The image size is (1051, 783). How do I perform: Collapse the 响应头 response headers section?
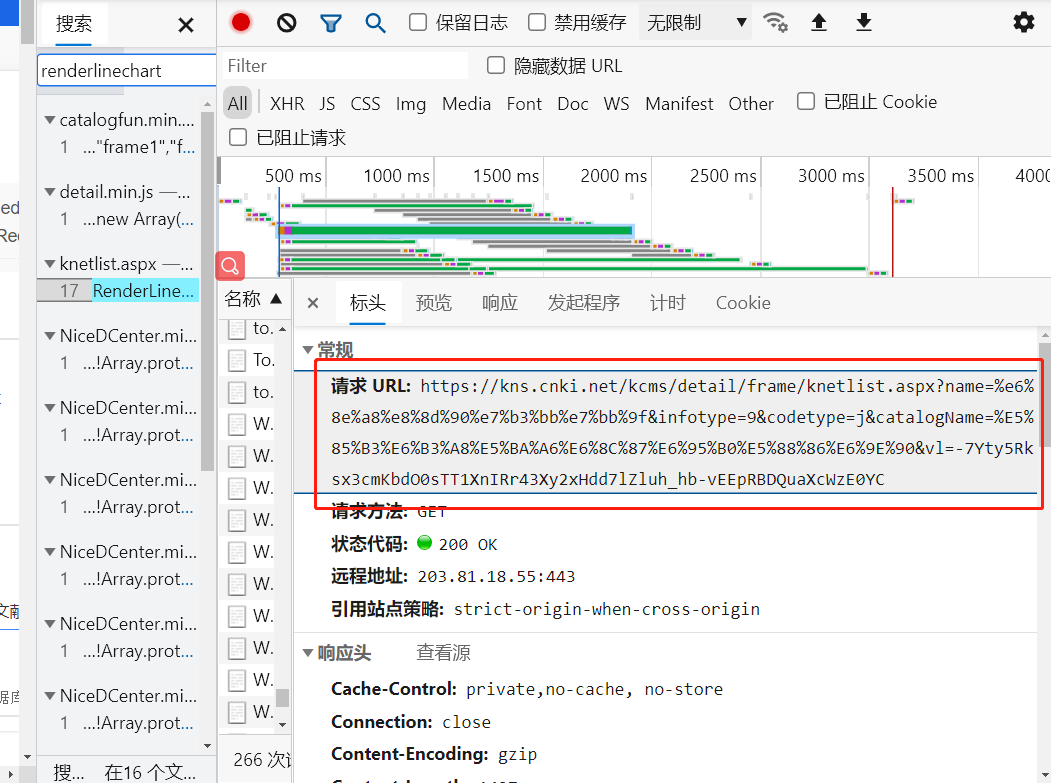(x=308, y=652)
